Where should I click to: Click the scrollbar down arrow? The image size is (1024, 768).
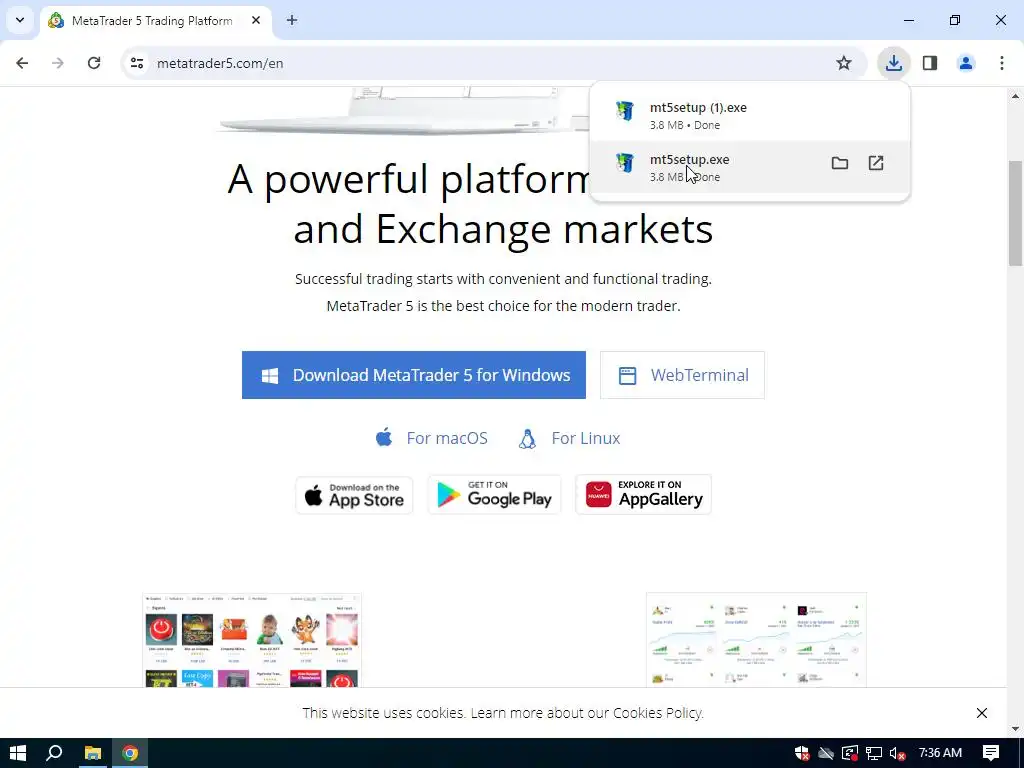(1015, 728)
